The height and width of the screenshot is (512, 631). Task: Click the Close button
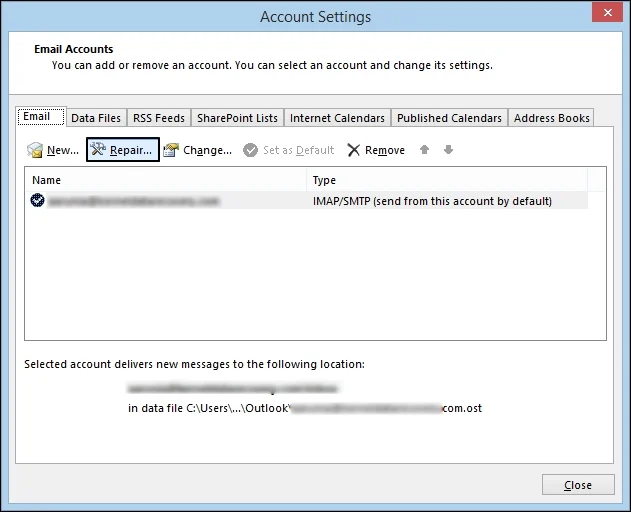(578, 485)
